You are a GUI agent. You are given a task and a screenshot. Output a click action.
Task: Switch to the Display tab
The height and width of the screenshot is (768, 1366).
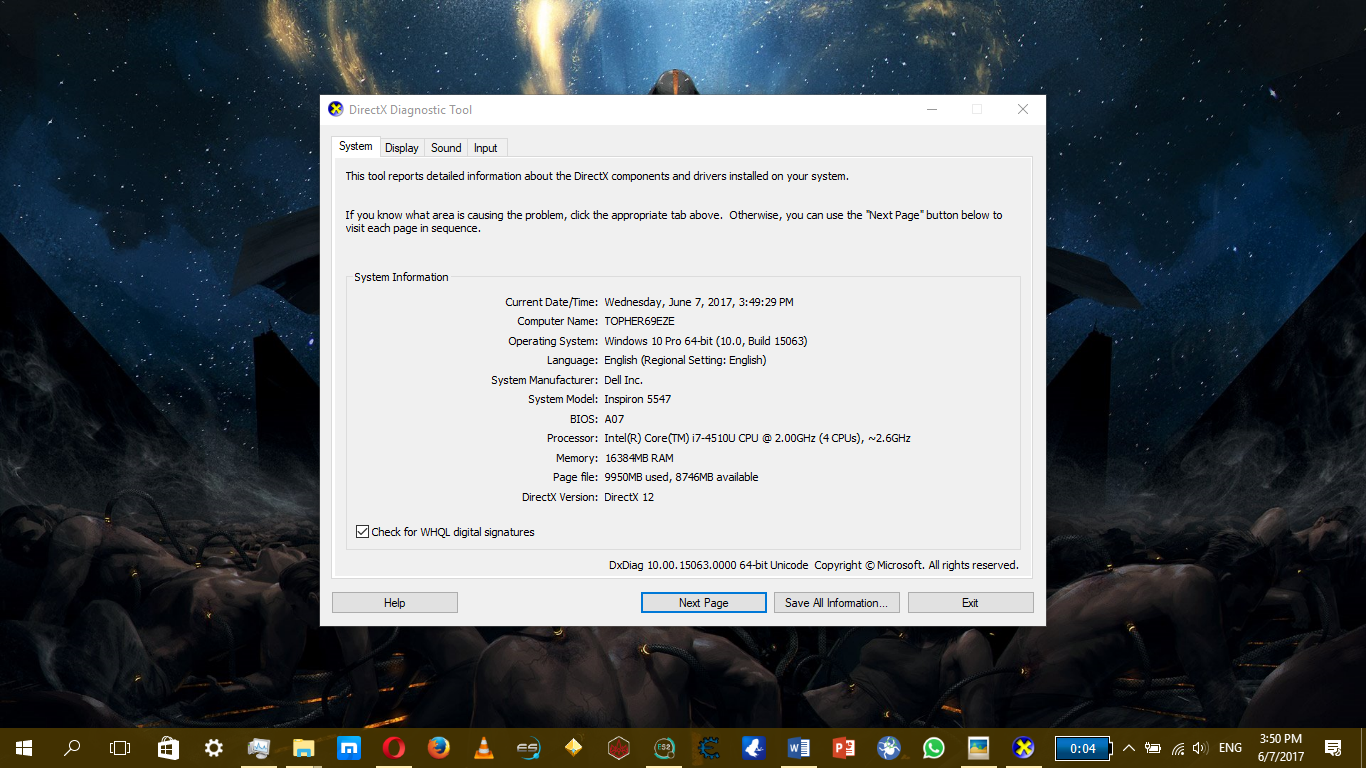click(x=402, y=148)
